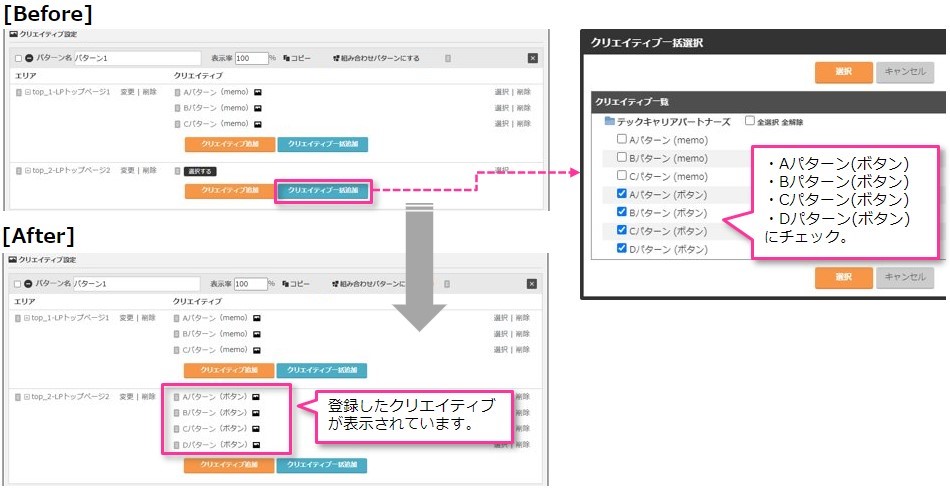The image size is (950, 490).
Task: Click the round minus icon in After panel header
Action: 28,283
